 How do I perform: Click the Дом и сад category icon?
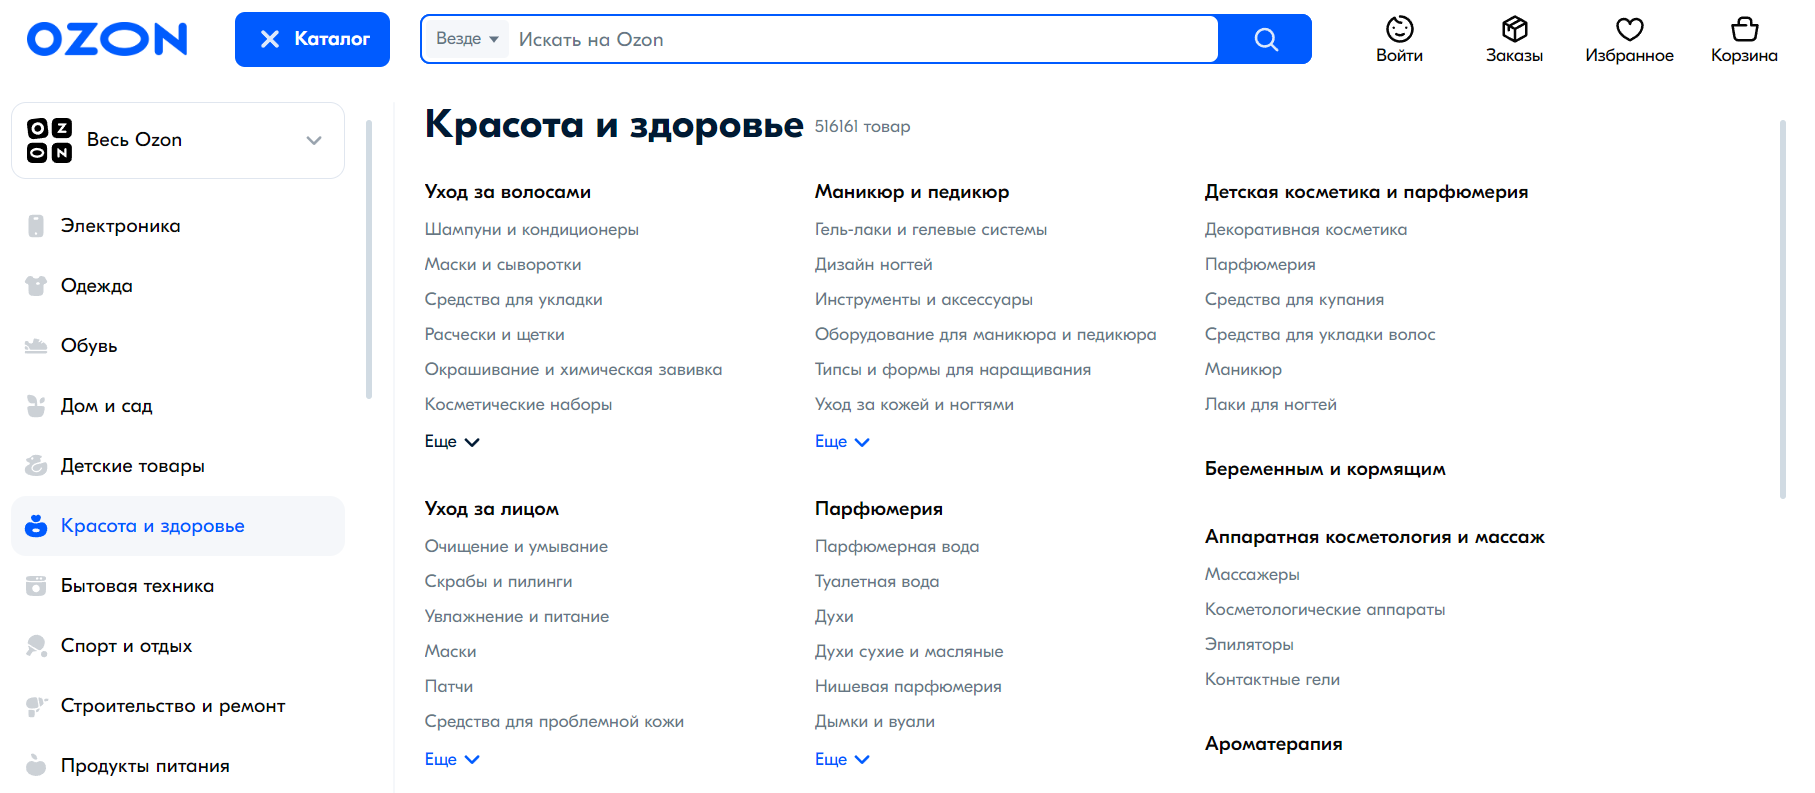[x=36, y=406]
